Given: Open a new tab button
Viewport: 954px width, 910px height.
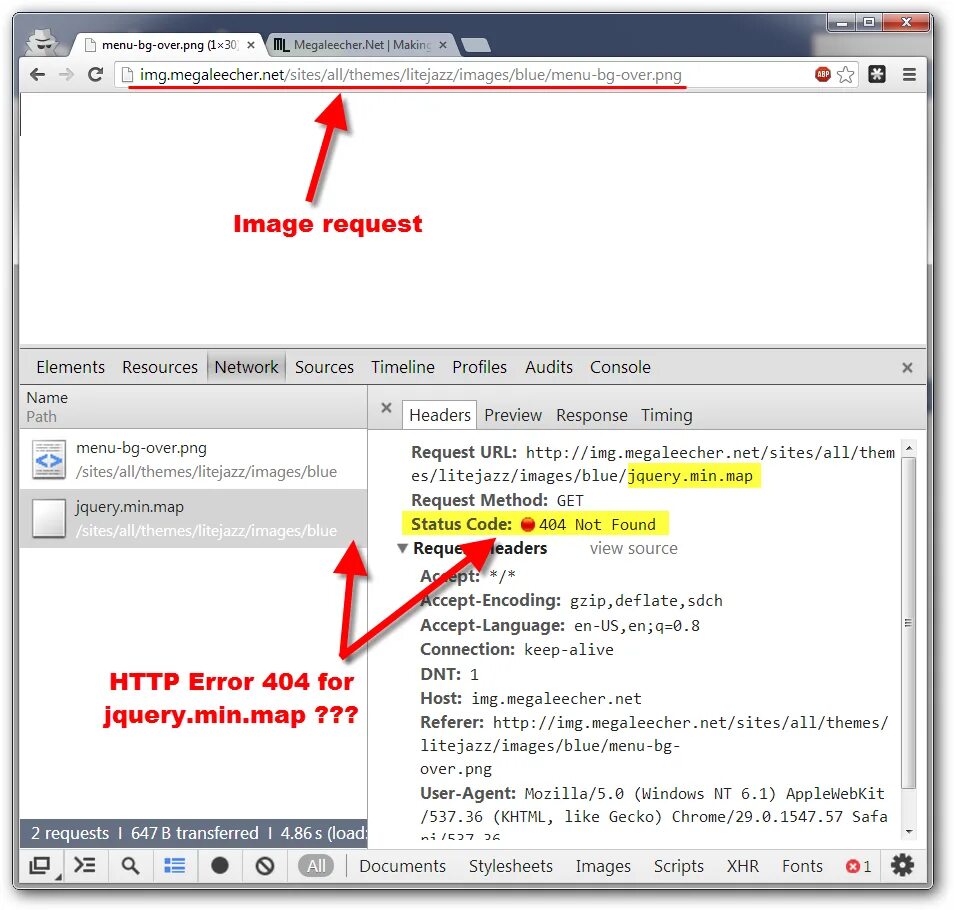Looking at the screenshot, I should point(476,45).
